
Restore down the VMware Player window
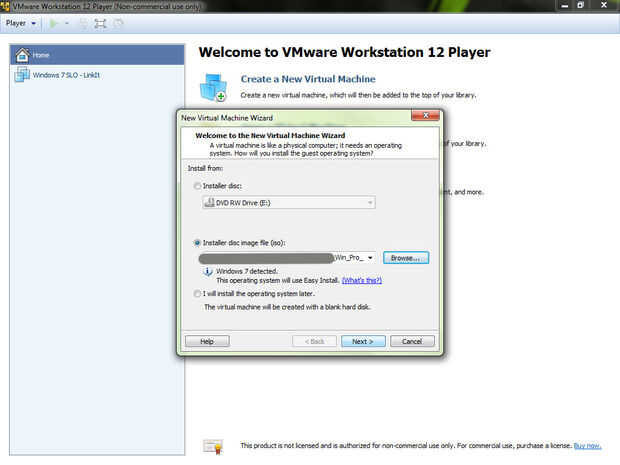pos(580,6)
